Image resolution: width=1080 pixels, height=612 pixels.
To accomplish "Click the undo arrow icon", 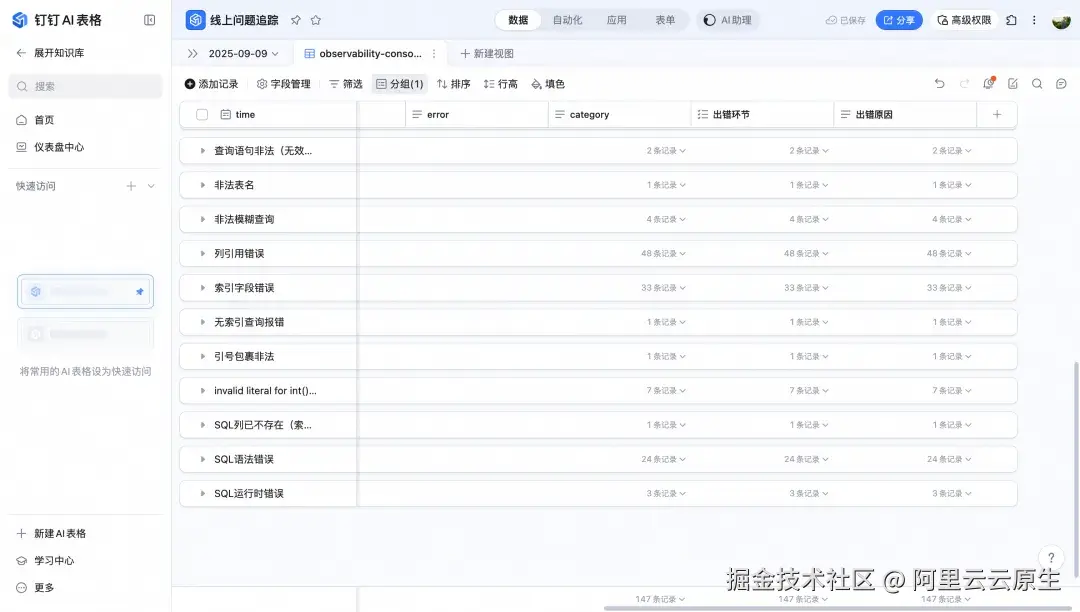I will 939,84.
